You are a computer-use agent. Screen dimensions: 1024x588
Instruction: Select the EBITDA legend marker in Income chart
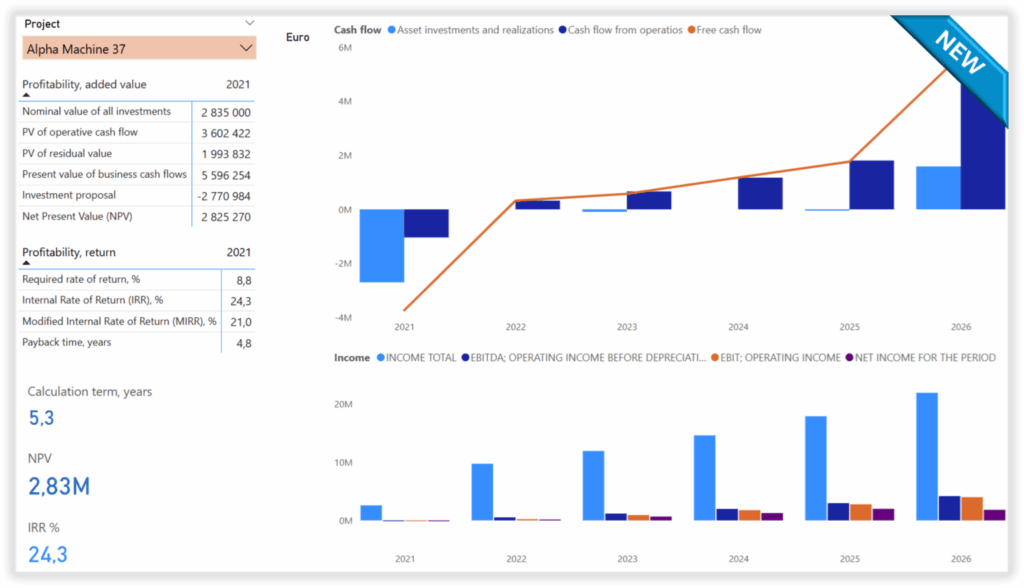(464, 358)
